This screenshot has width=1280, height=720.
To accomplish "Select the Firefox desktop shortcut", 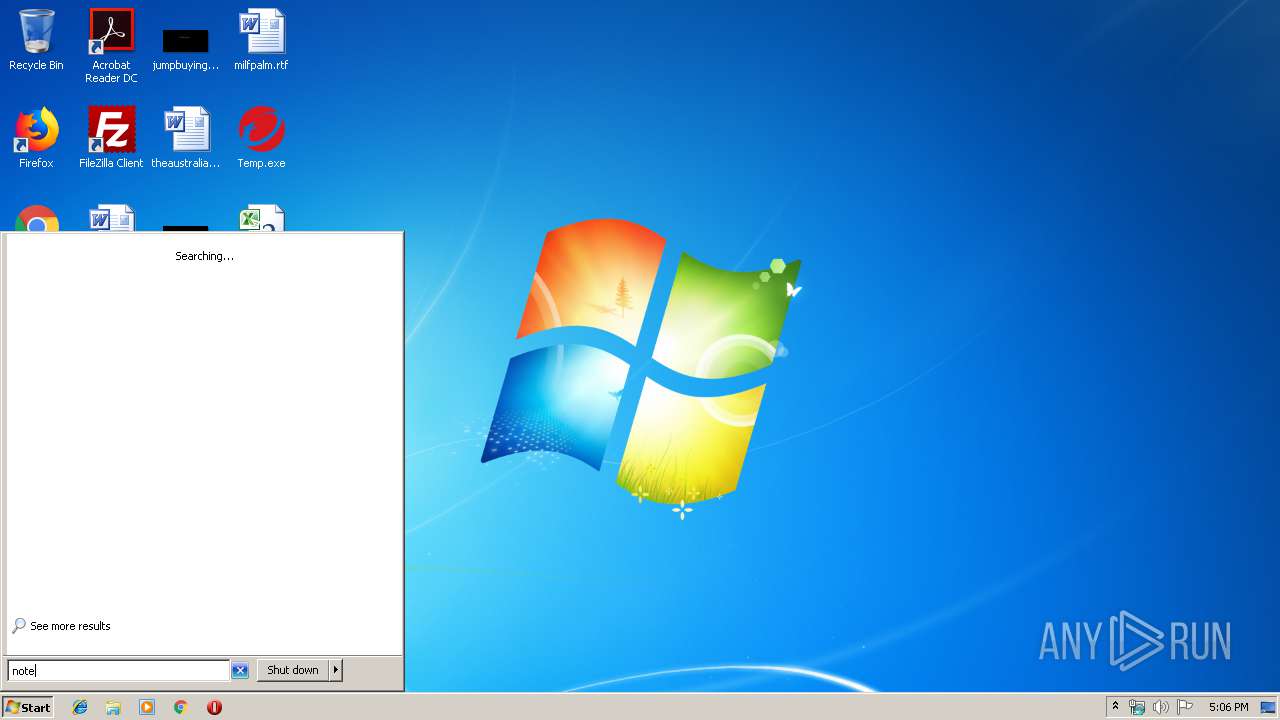I will [36, 138].
